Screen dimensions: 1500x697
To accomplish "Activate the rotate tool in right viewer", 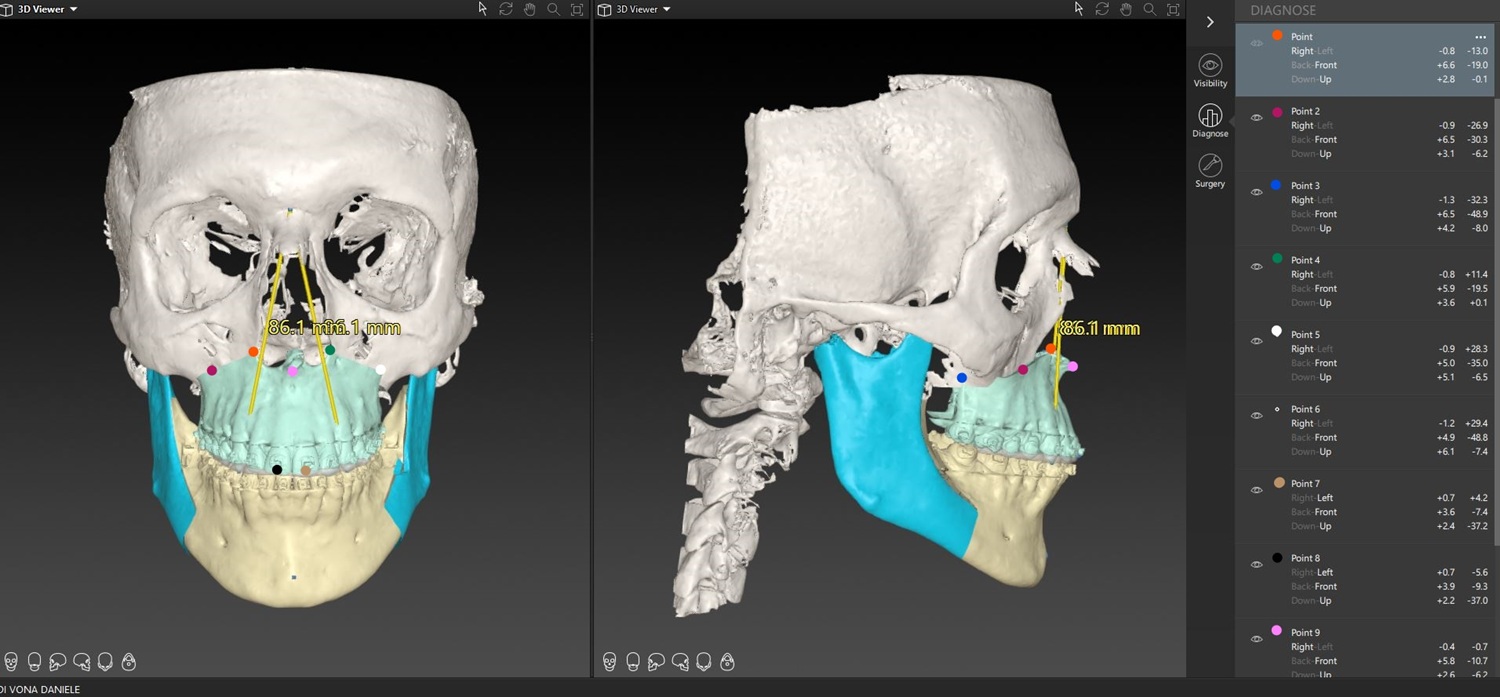I will (x=1102, y=9).
